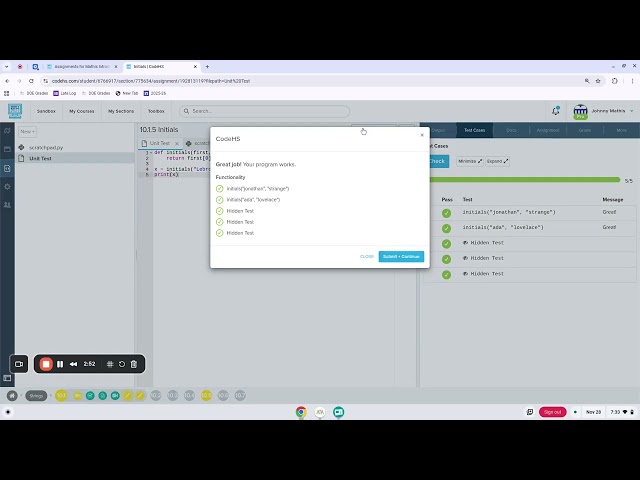Close the Unit Test editor tab
The image size is (640, 480).
[177, 143]
